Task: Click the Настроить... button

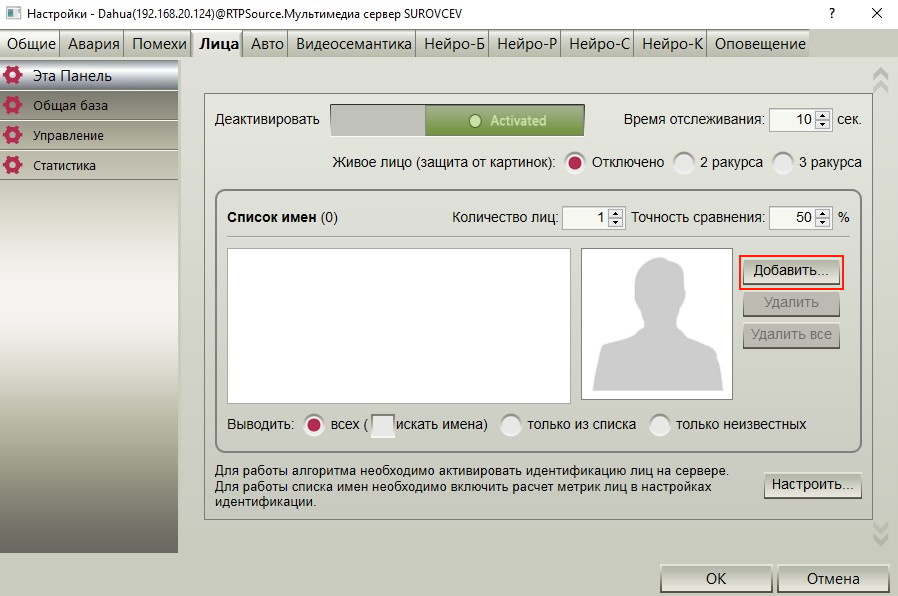Action: [x=812, y=486]
